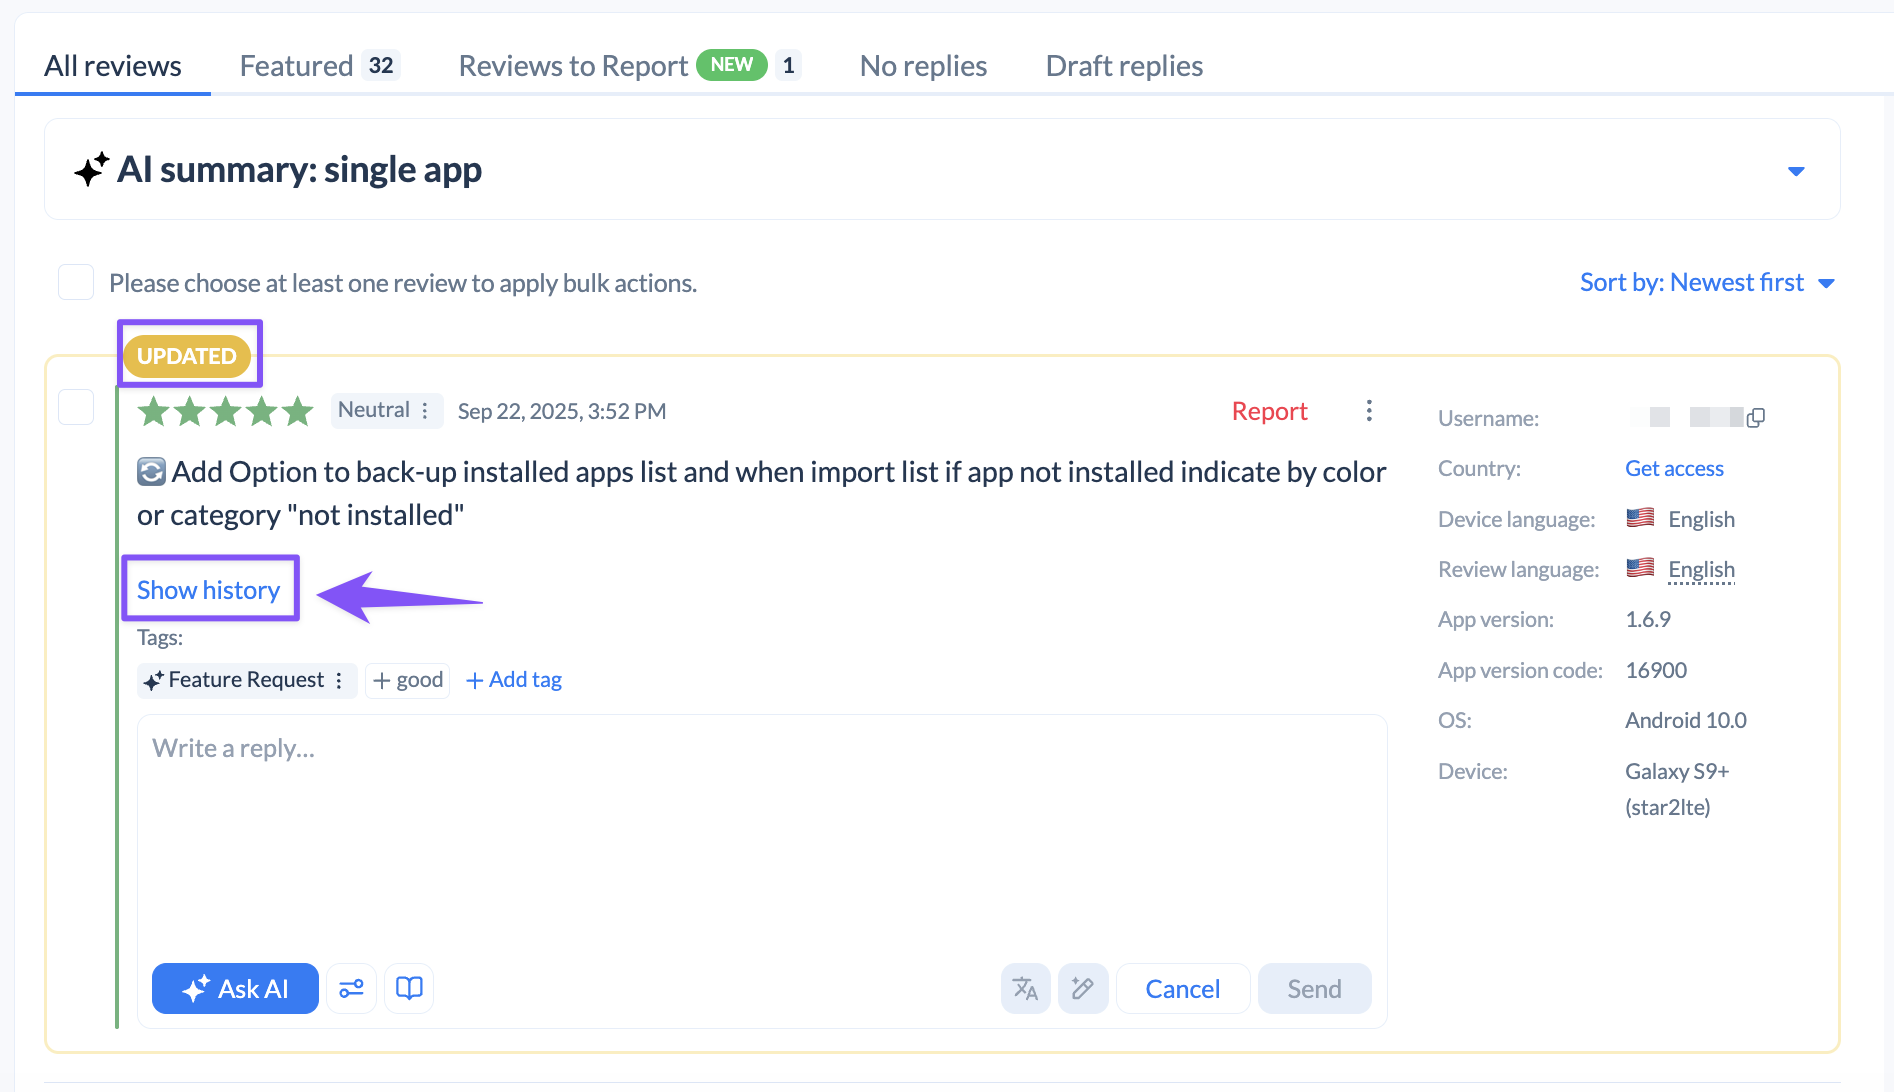Select the No replies tab
This screenshot has height=1092, width=1894.
(x=923, y=66)
